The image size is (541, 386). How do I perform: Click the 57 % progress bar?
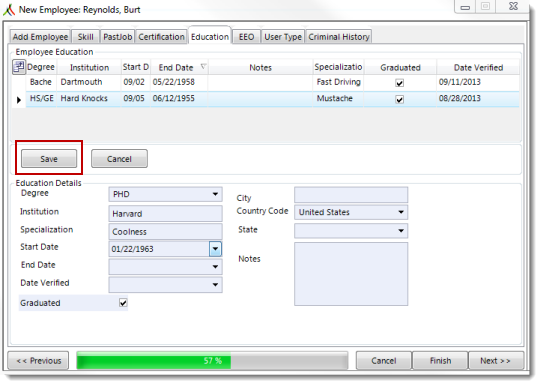coord(212,360)
